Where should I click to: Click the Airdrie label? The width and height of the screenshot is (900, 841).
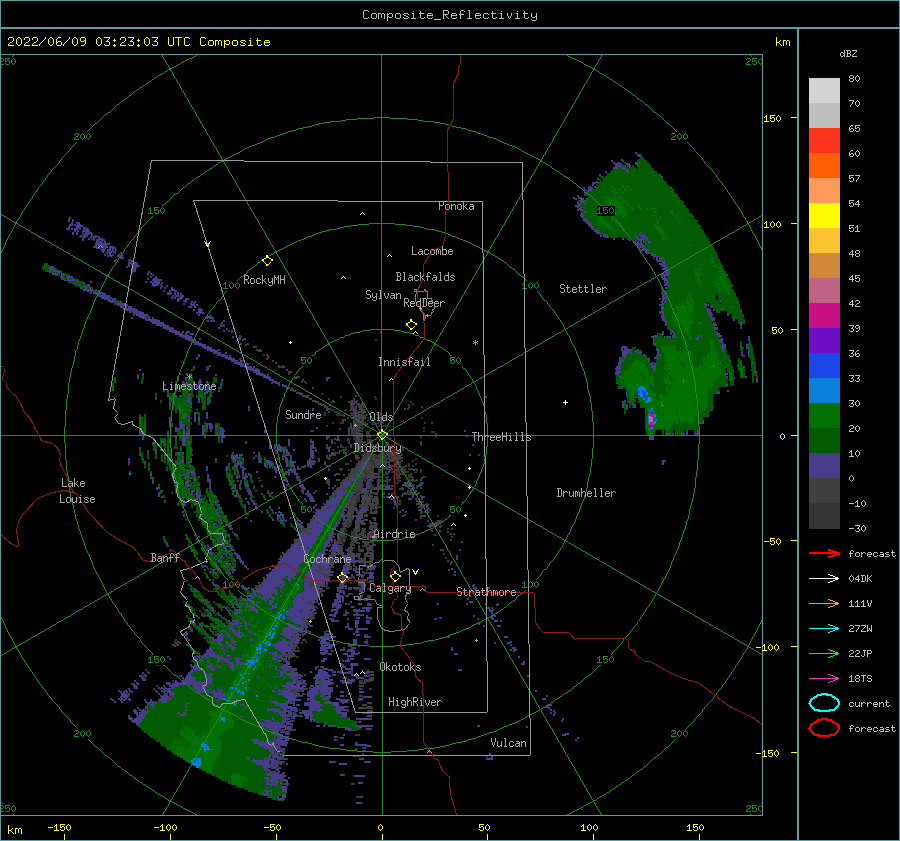point(394,534)
